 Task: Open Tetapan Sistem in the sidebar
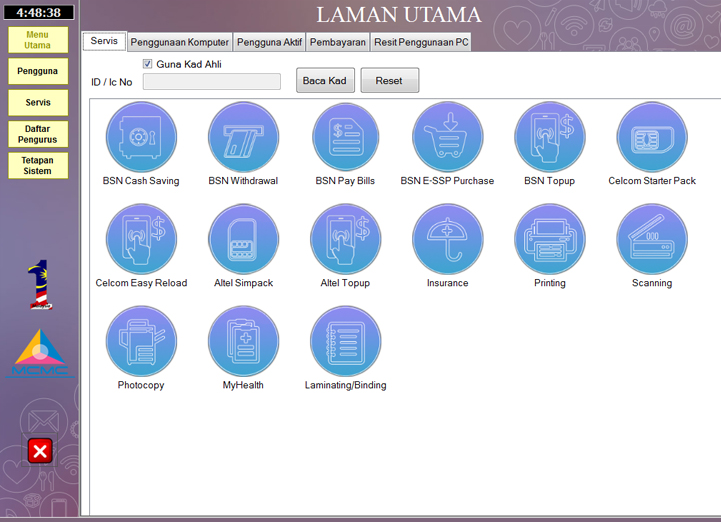coord(38,166)
